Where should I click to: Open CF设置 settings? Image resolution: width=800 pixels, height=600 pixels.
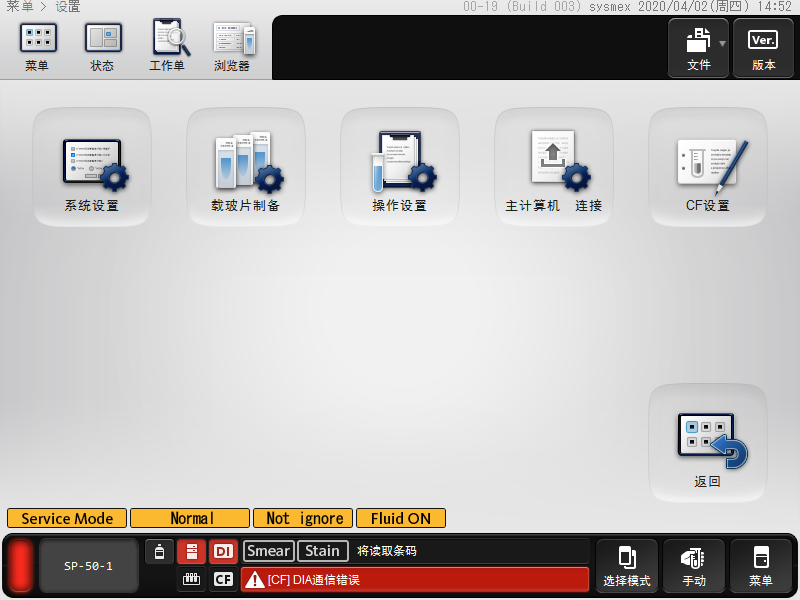coord(708,168)
